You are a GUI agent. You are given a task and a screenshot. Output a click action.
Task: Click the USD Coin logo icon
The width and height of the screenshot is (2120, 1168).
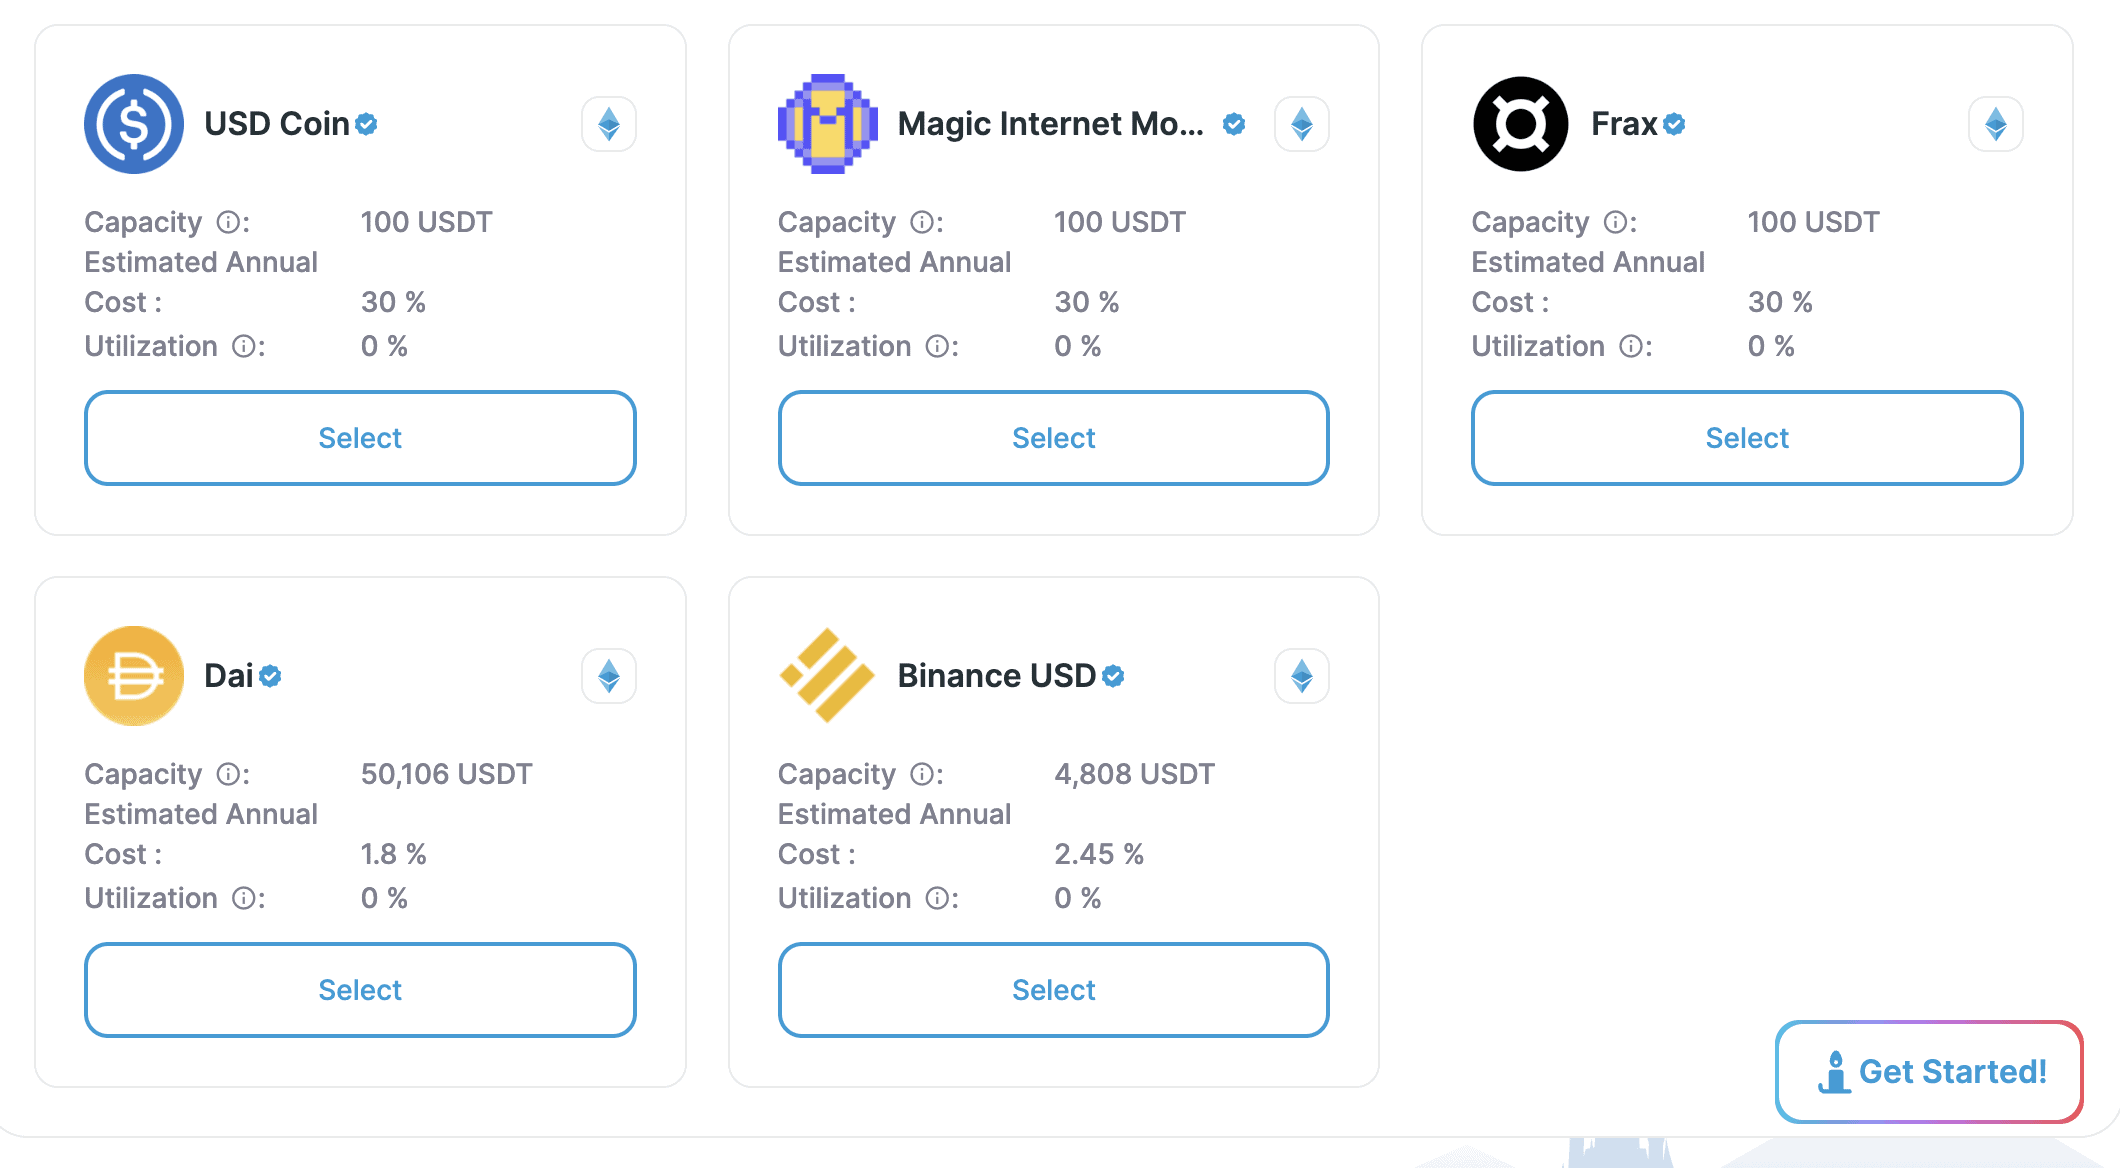[133, 124]
